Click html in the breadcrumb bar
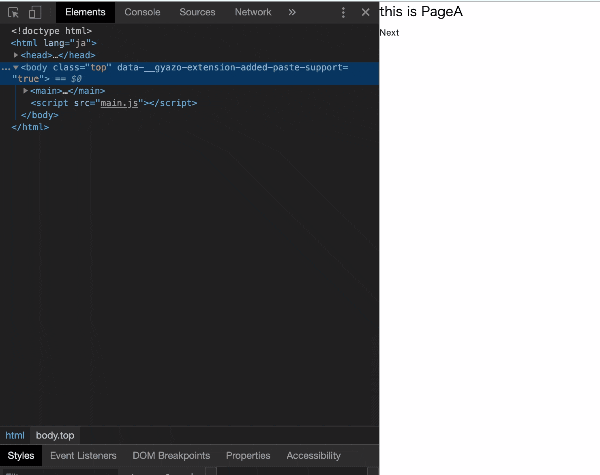Viewport: 600px width, 475px height. 15,436
